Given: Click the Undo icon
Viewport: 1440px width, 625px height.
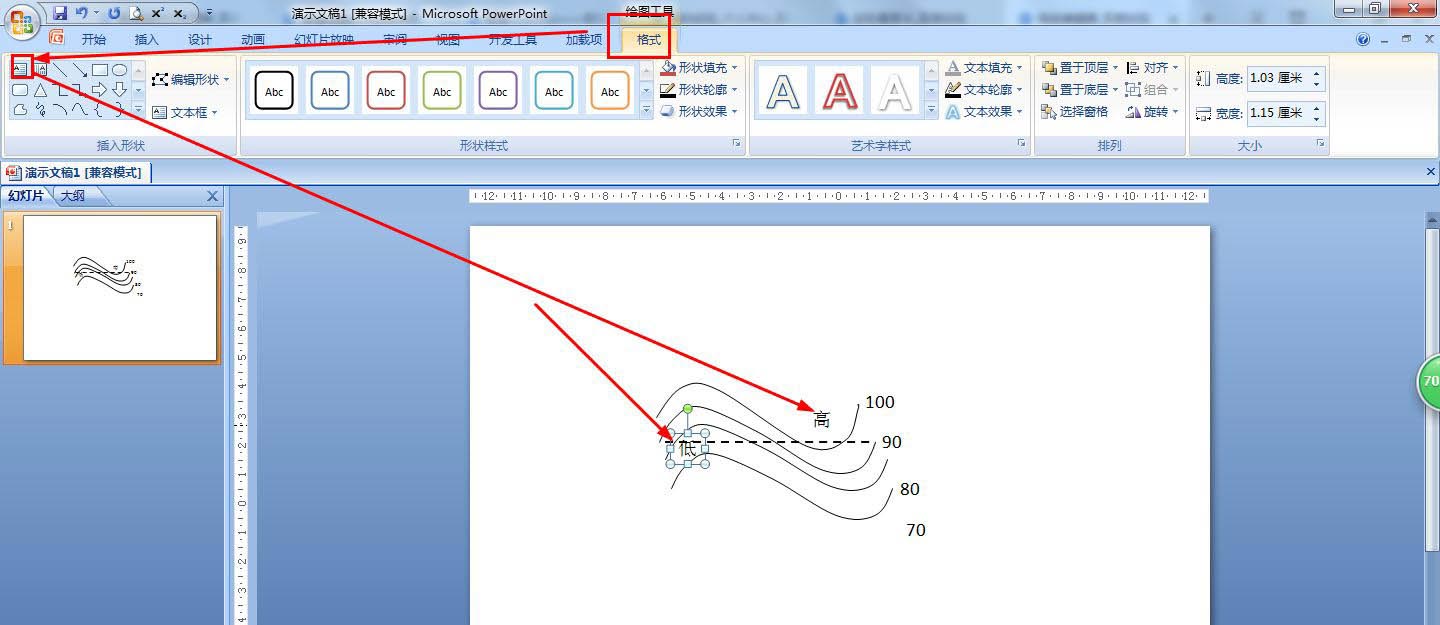Looking at the screenshot, I should pos(82,12).
